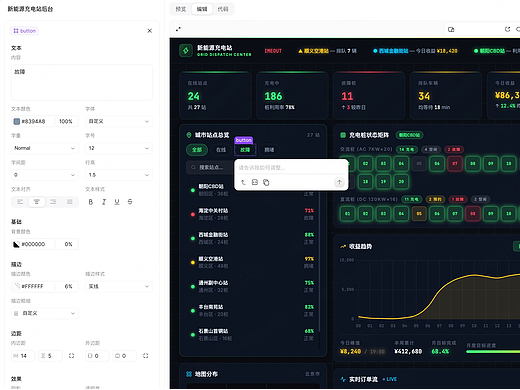The width and height of the screenshot is (520, 390).
Task: Click the stroke width lines icon
Action: click(16, 313)
